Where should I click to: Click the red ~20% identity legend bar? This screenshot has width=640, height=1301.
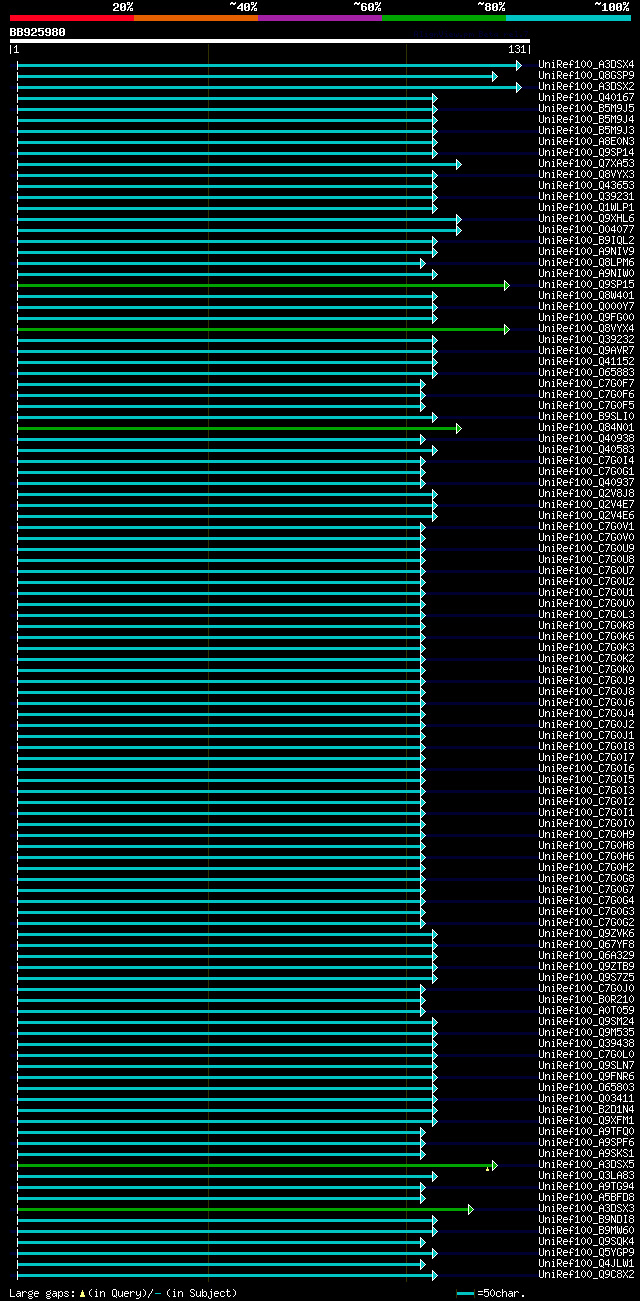(x=72, y=18)
